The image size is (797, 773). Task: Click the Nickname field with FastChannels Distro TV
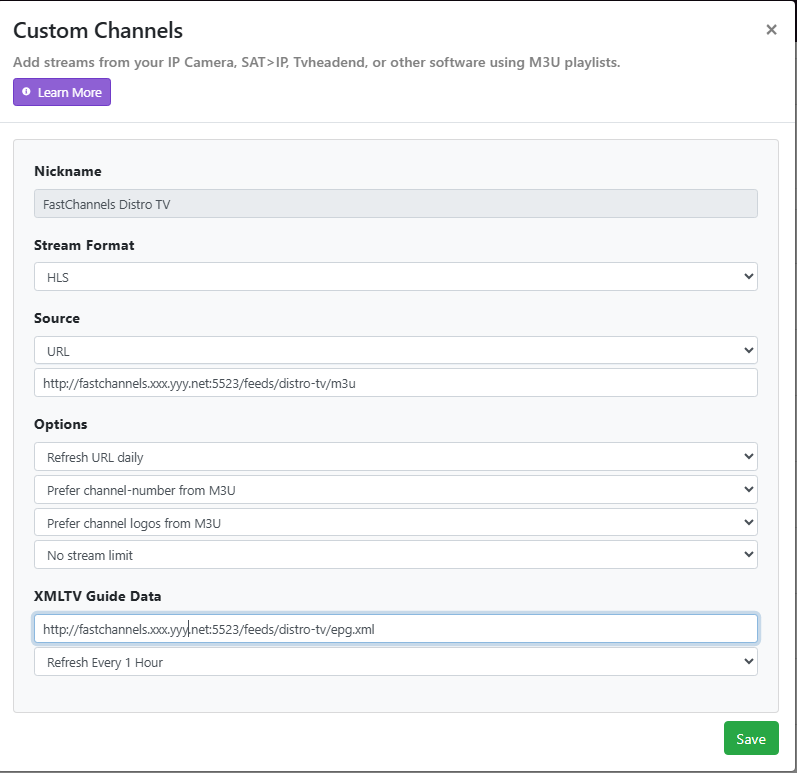tap(395, 204)
